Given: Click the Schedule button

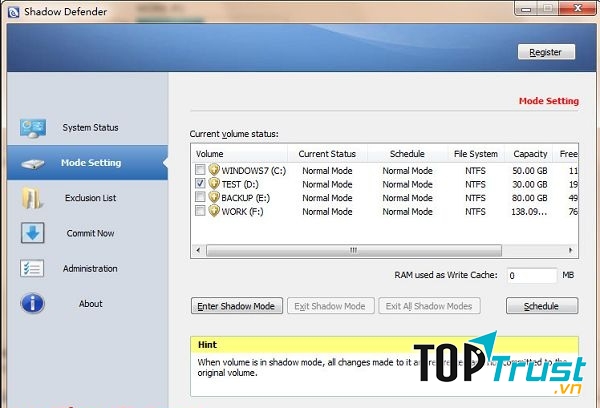Looking at the screenshot, I should [x=542, y=306].
